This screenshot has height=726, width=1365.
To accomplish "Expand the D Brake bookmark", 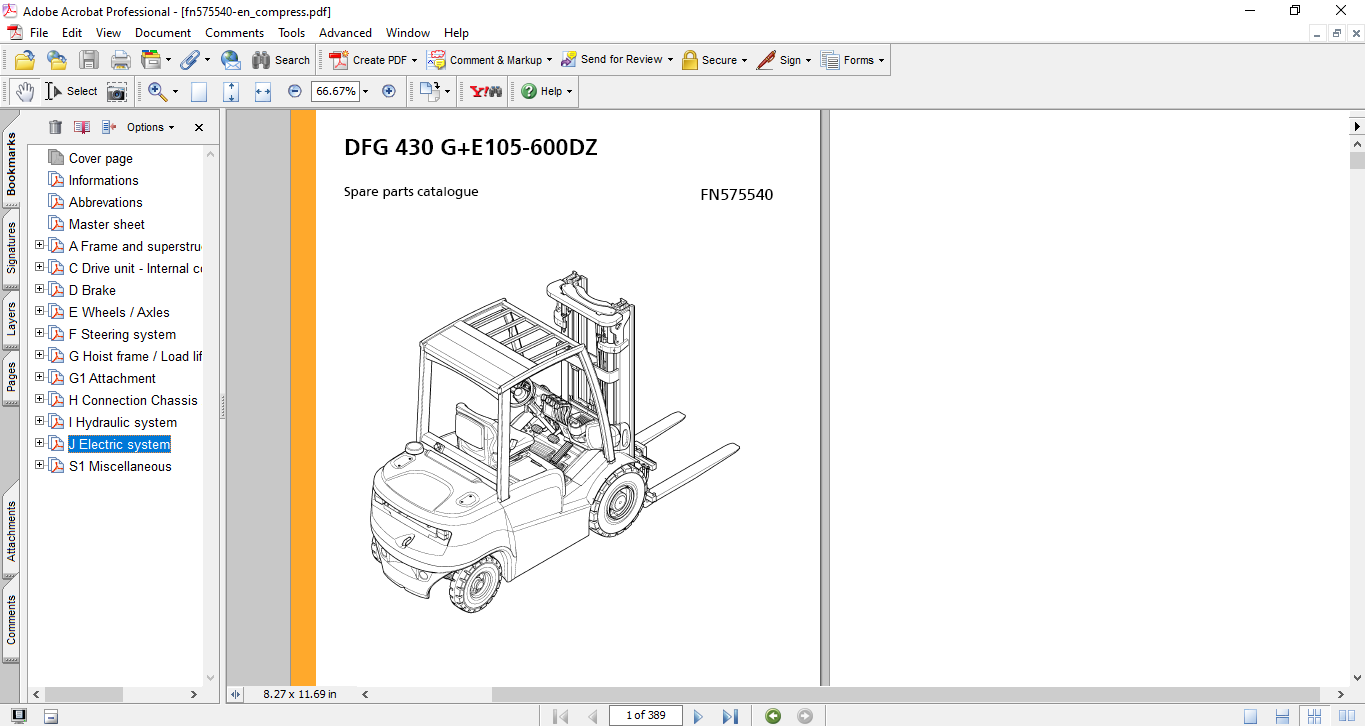I will (x=40, y=289).
